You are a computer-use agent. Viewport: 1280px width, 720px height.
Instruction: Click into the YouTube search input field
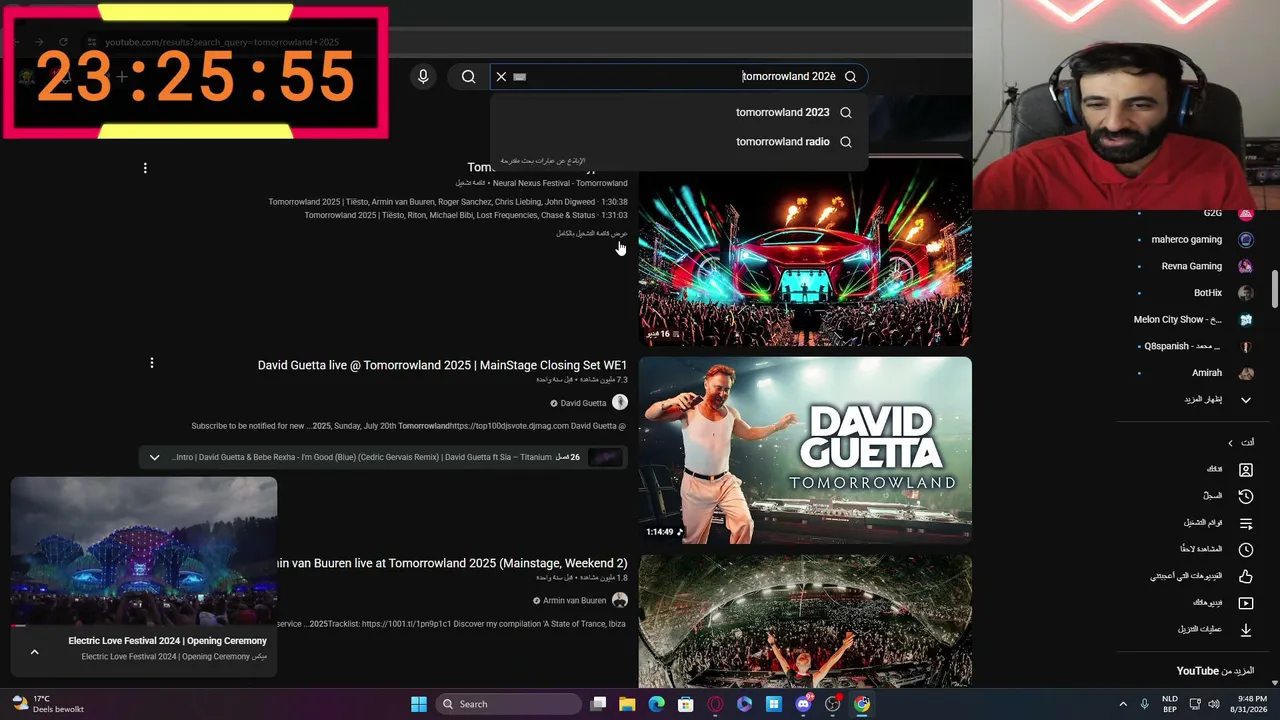[x=678, y=76]
